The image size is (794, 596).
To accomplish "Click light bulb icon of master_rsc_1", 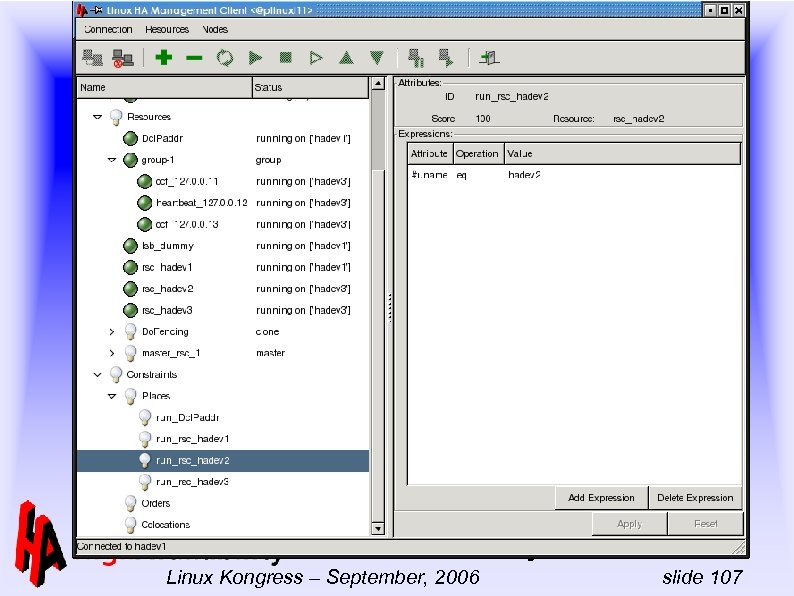I will click(x=130, y=353).
